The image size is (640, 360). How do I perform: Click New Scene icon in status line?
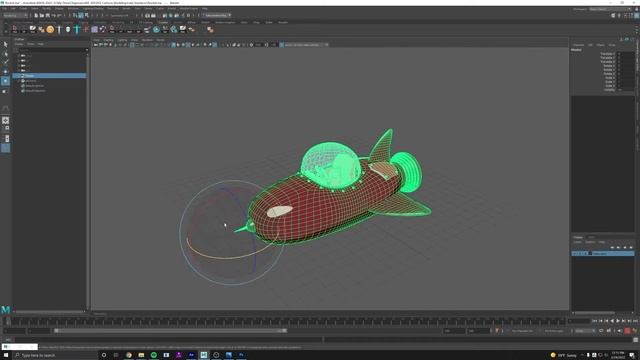tap(36, 16)
